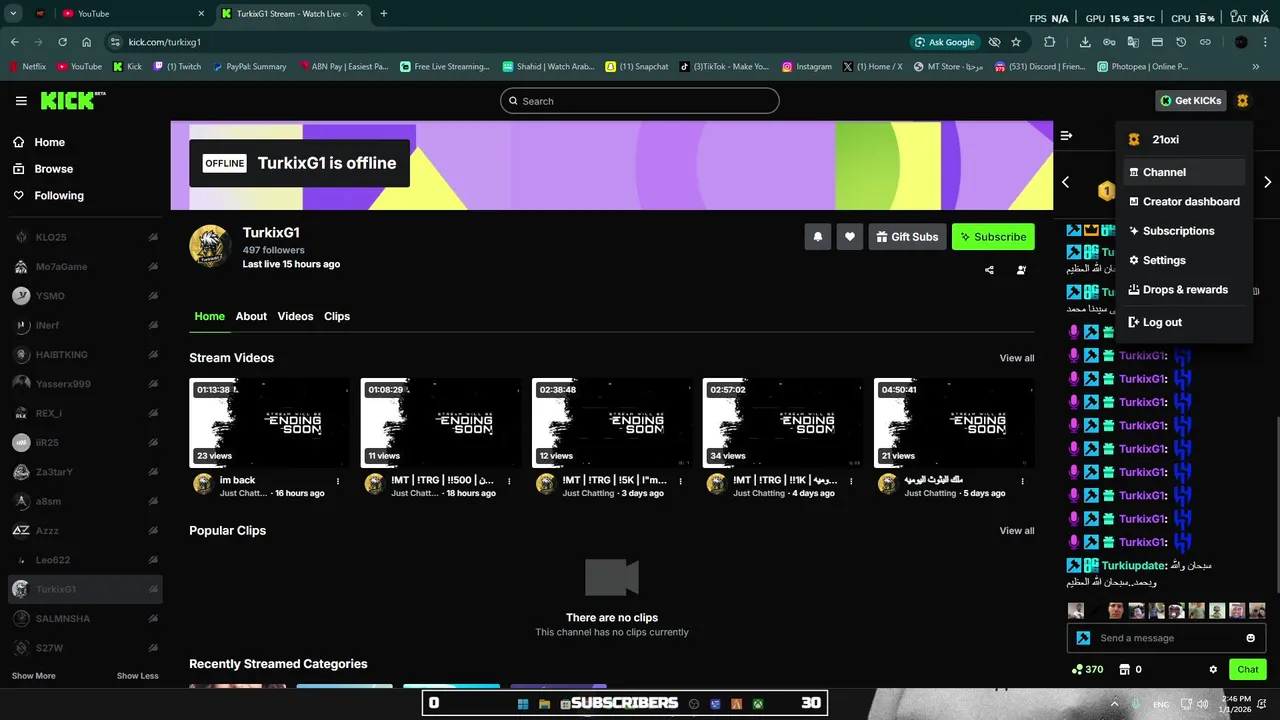The width and height of the screenshot is (1280, 720).
Task: Click the Subscribe button
Action: click(x=993, y=237)
